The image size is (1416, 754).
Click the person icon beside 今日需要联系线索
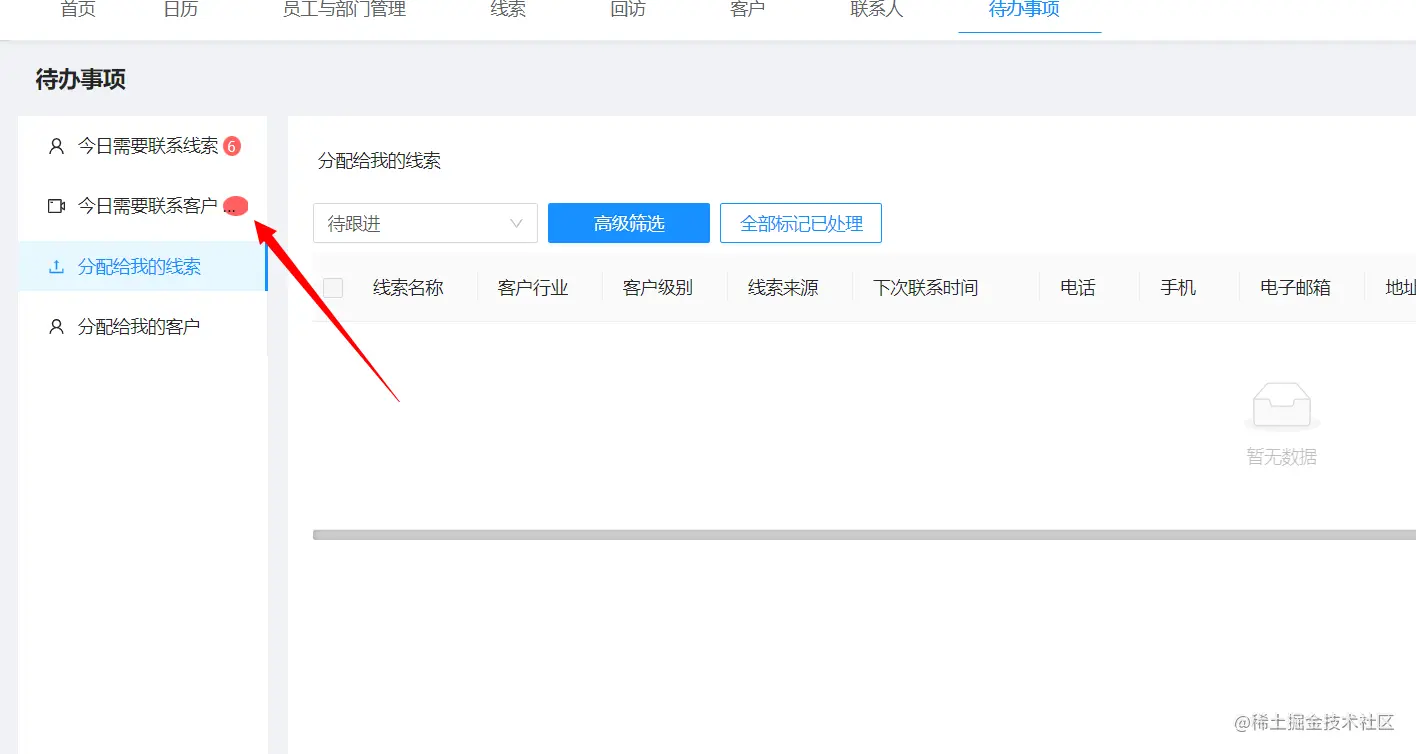click(x=56, y=146)
